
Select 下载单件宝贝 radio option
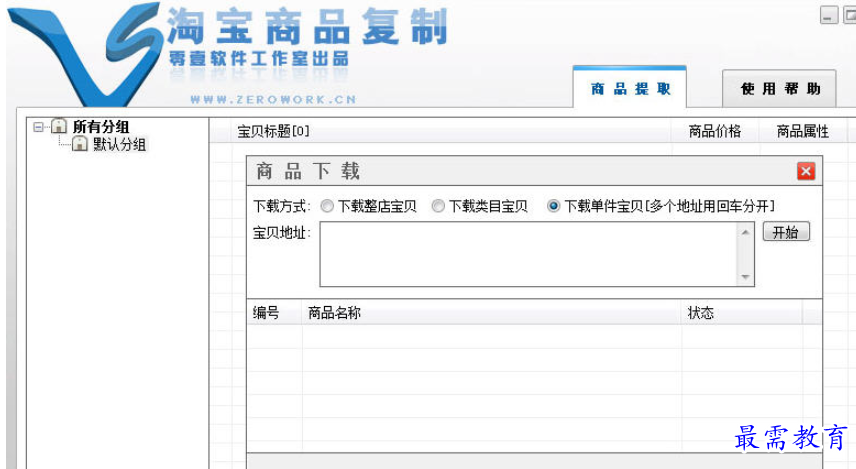pos(553,206)
